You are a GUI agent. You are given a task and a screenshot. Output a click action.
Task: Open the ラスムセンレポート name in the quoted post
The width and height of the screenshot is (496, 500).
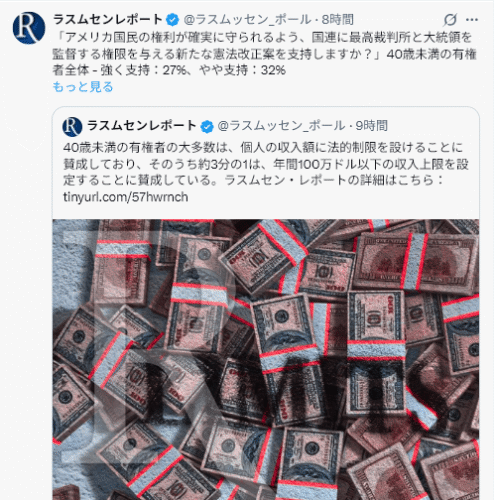coord(142,126)
